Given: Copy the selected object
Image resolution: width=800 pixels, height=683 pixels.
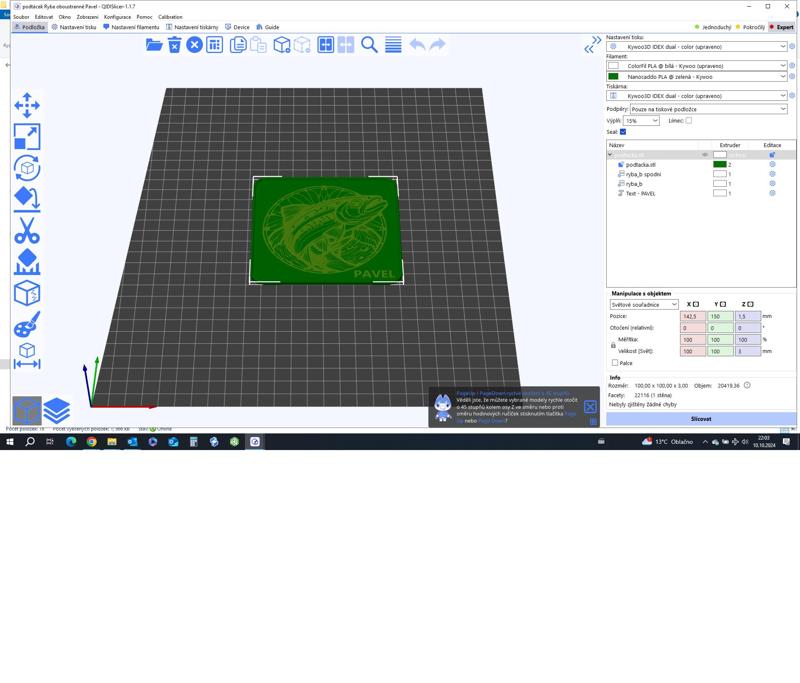Looking at the screenshot, I should click(238, 45).
